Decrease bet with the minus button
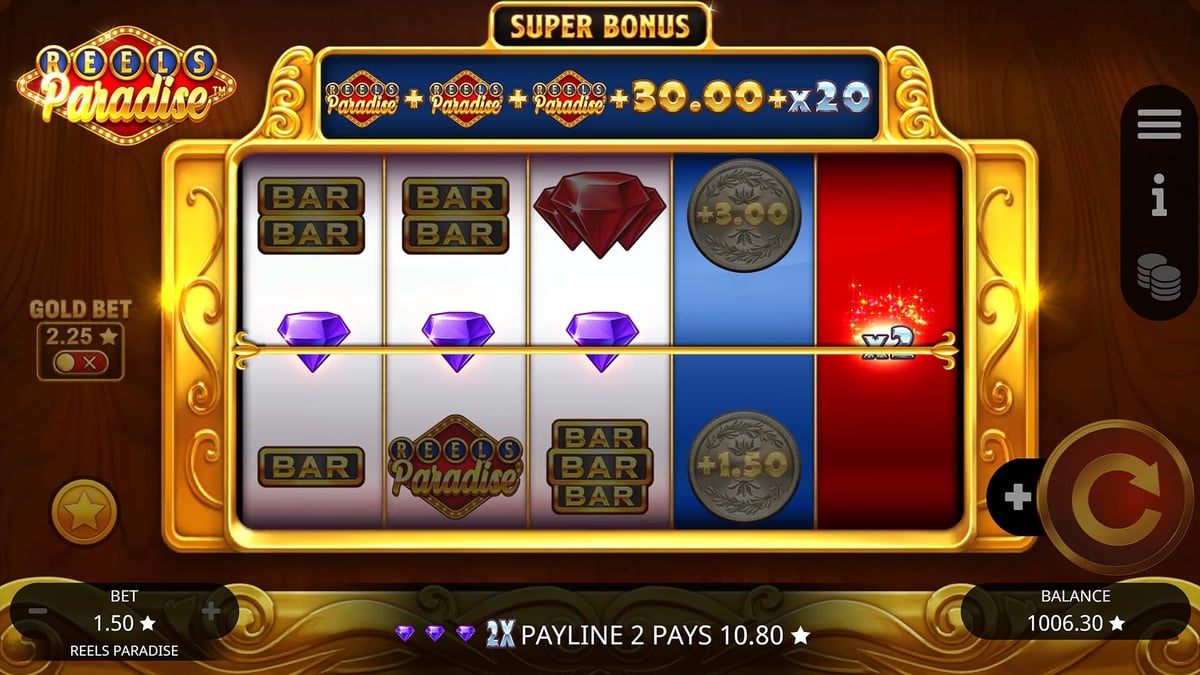 (38, 611)
